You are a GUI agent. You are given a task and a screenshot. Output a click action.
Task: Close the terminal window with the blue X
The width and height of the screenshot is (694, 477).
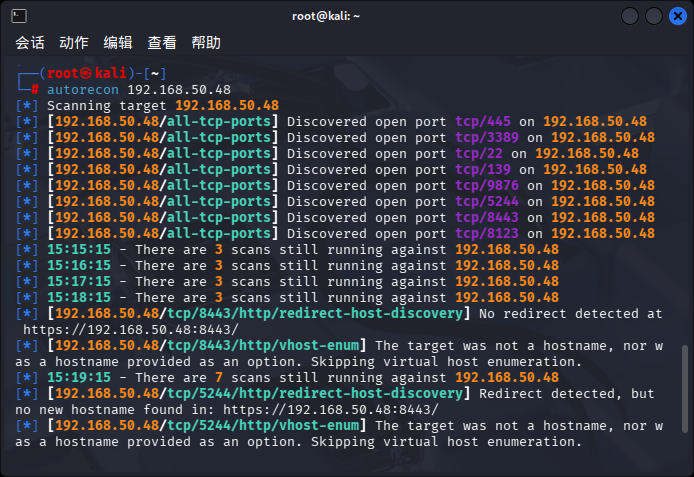(x=677, y=16)
